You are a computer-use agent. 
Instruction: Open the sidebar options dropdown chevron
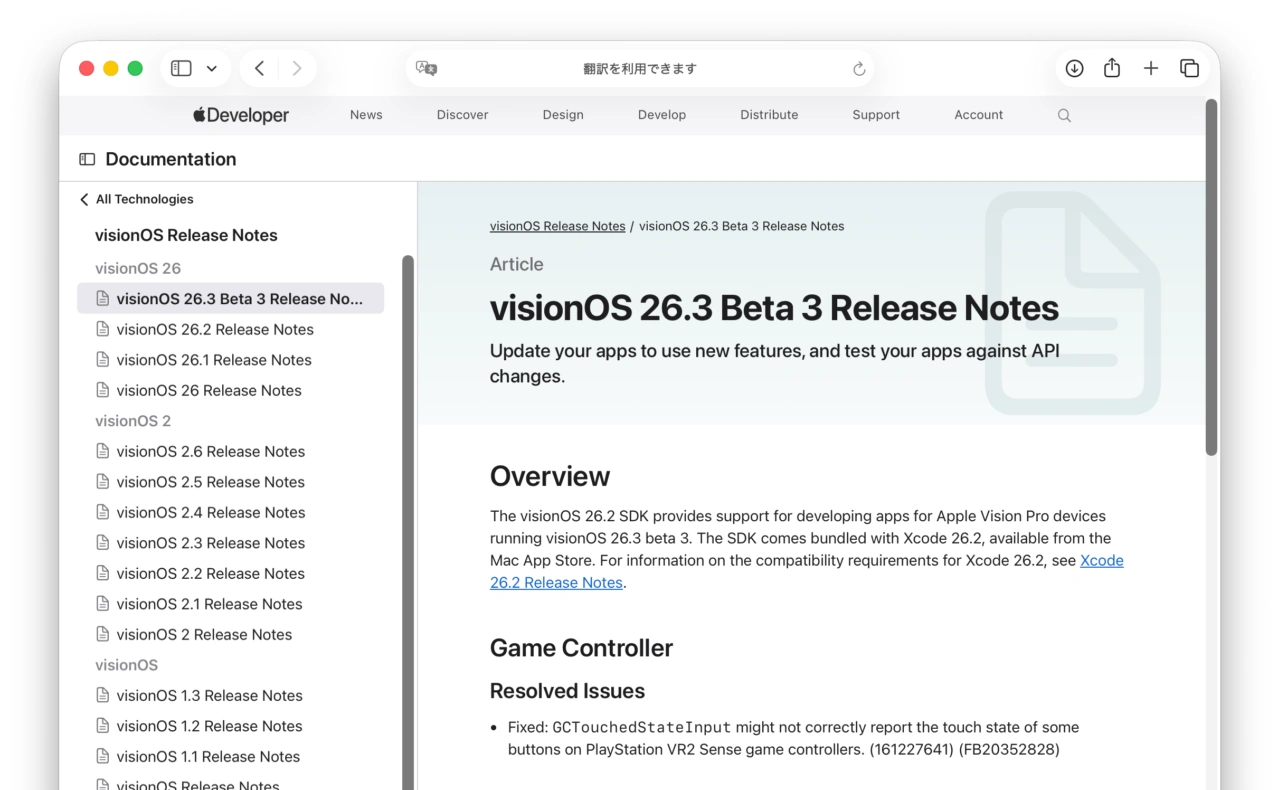(x=212, y=68)
